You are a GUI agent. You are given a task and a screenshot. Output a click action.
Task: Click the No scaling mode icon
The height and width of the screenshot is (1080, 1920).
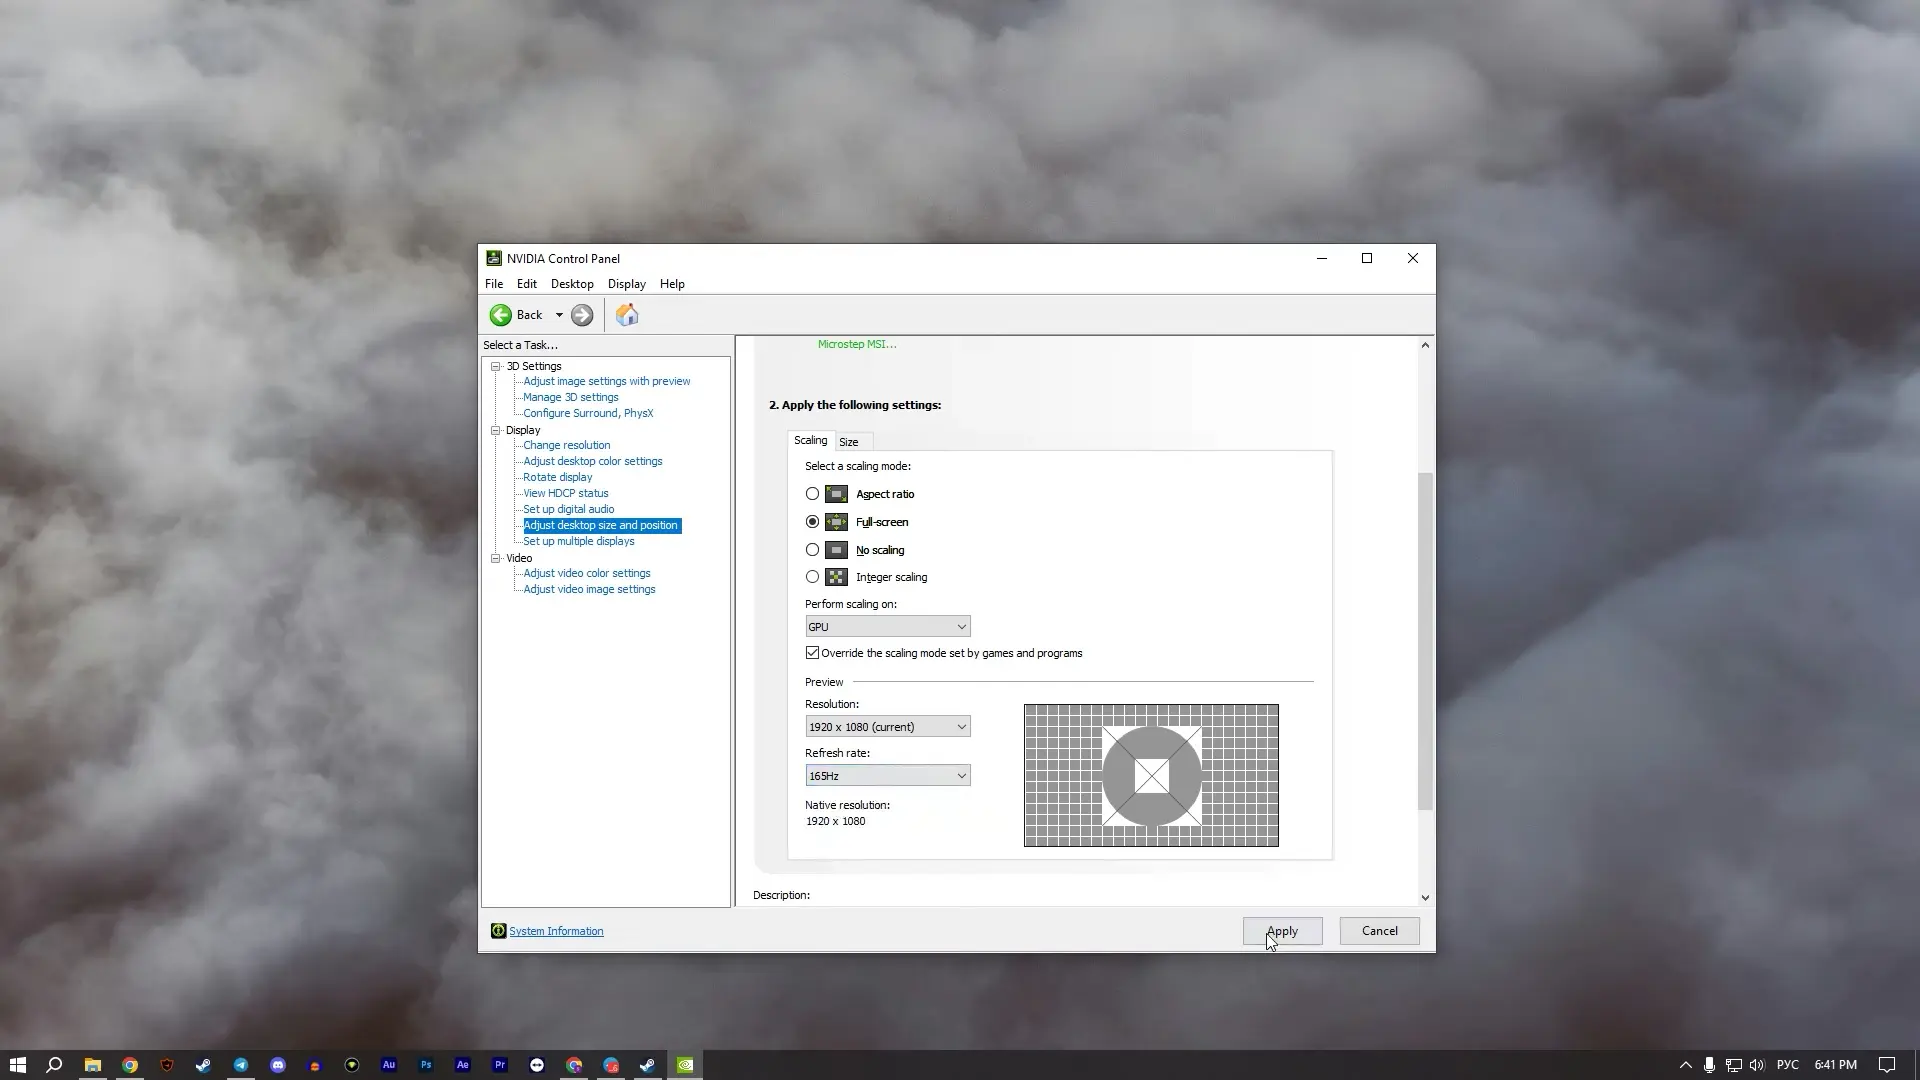[836, 550]
